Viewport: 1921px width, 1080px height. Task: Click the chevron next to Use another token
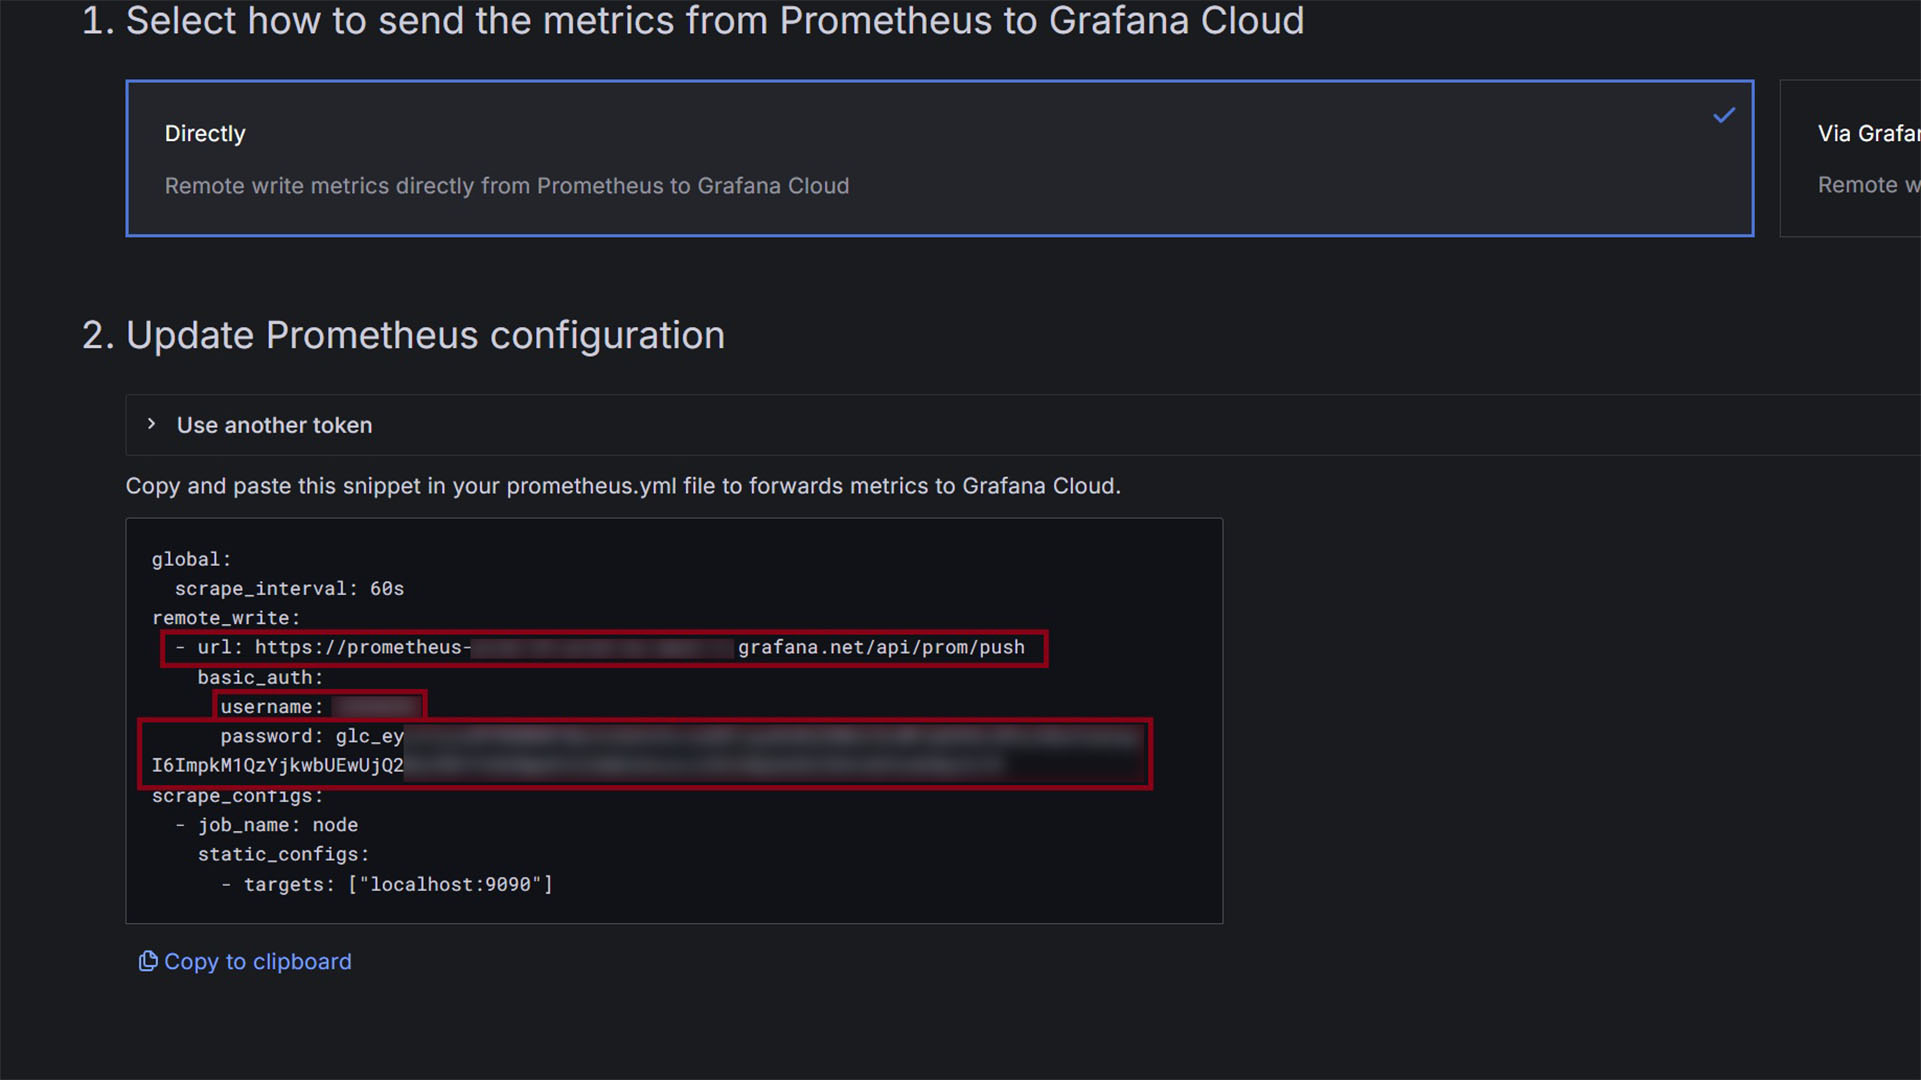[151, 424]
